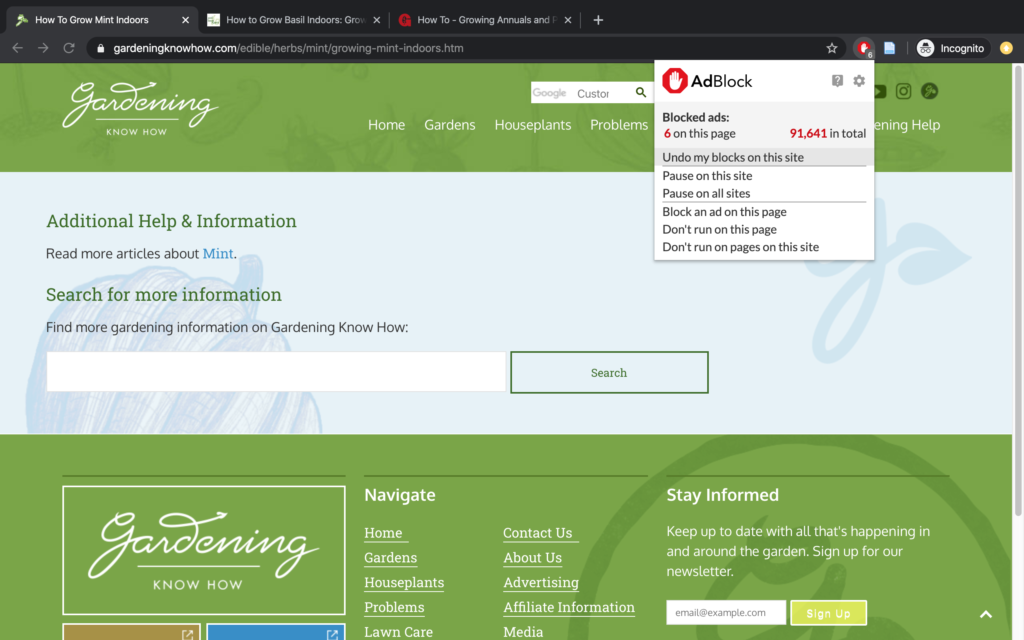
Task: Click the Sign Up newsletter button
Action: (828, 613)
